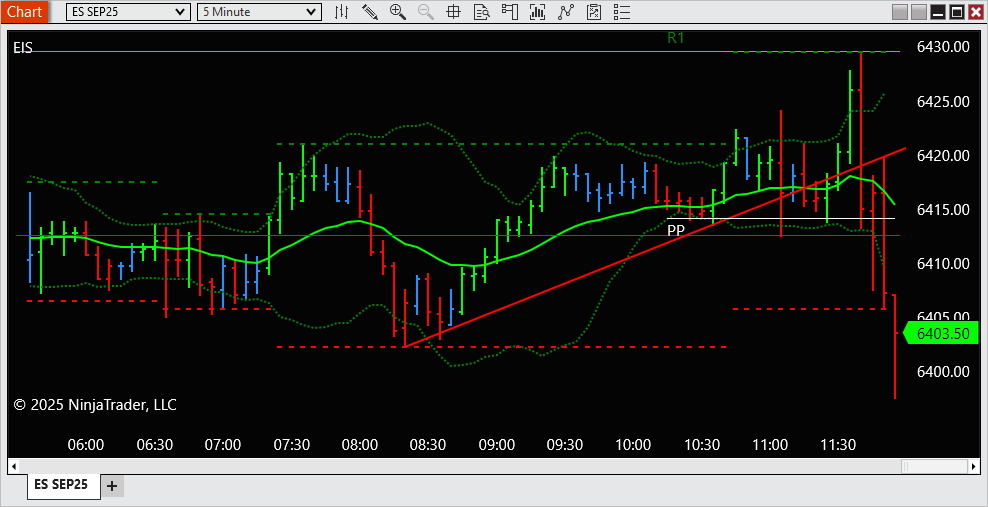Image resolution: width=988 pixels, height=507 pixels.
Task: Click the 11:00 time axis label
Action: (x=770, y=445)
